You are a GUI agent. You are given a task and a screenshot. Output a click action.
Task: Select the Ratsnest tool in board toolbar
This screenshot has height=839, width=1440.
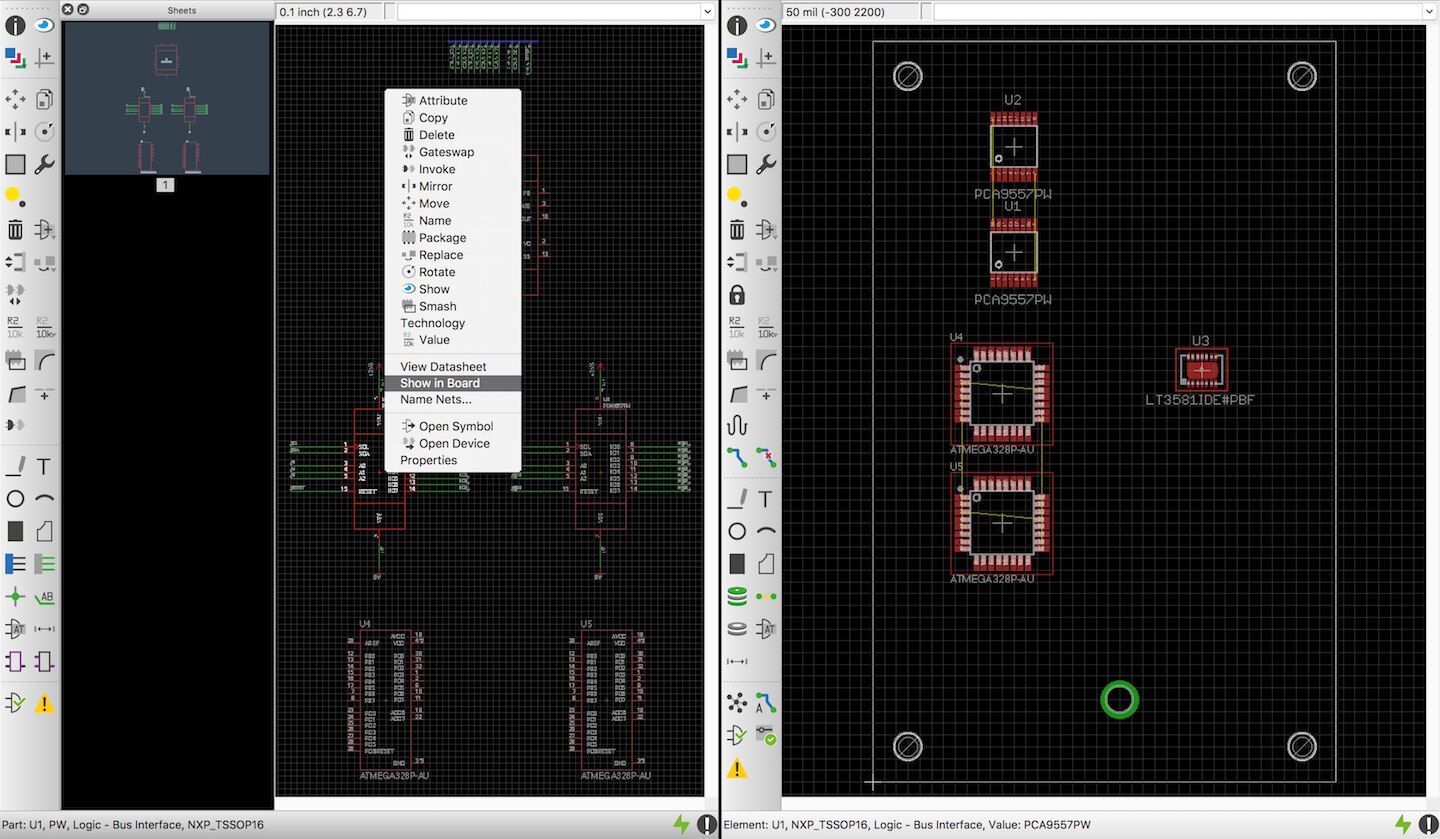coord(737,703)
